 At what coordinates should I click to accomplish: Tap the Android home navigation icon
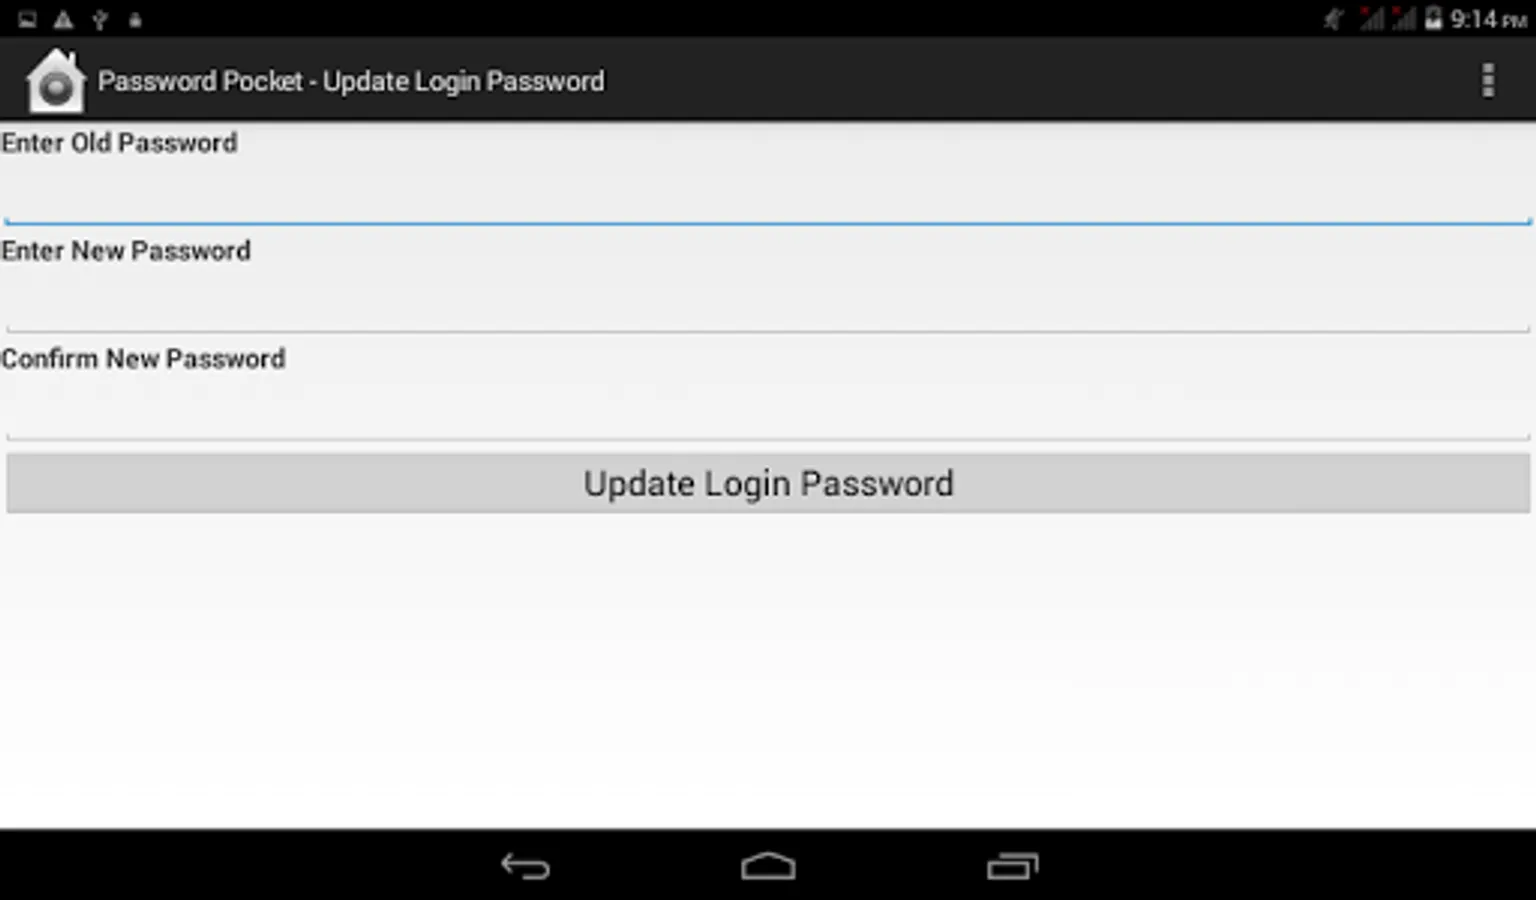[768, 866]
